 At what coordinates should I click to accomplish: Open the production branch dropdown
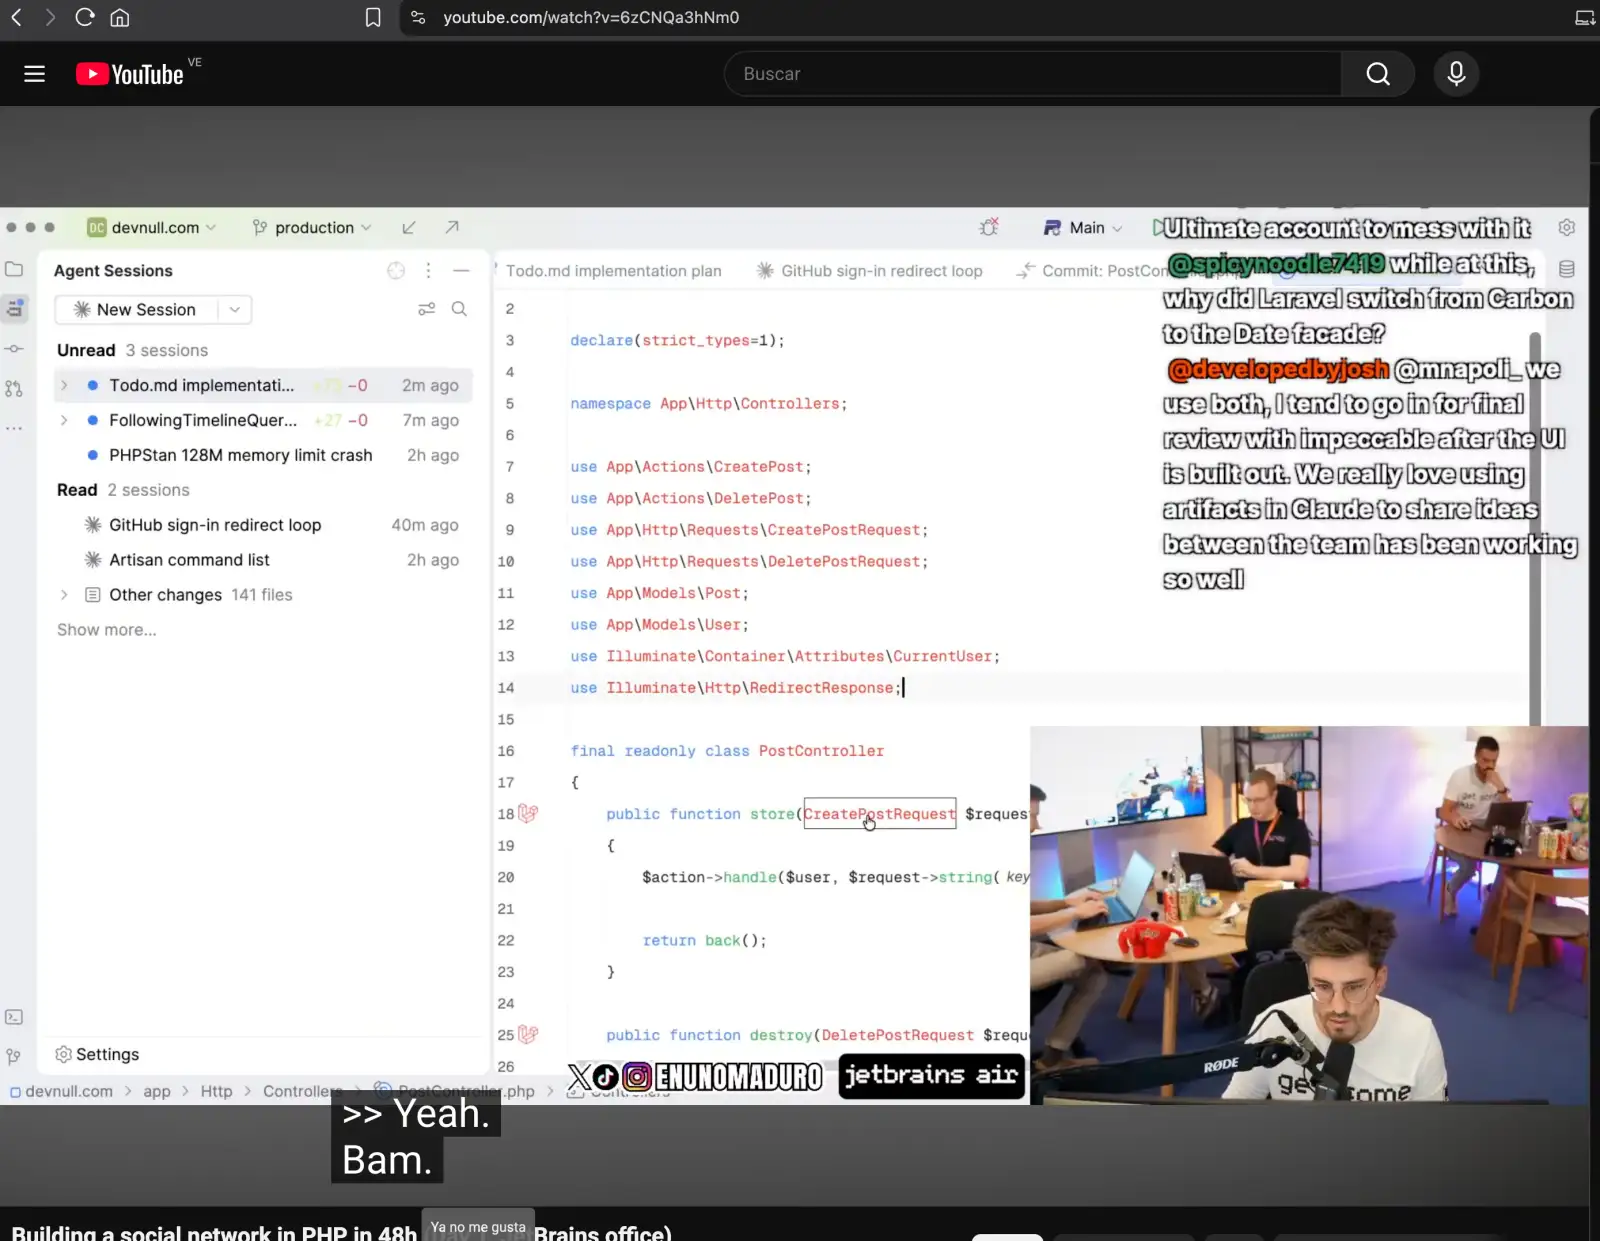312,227
